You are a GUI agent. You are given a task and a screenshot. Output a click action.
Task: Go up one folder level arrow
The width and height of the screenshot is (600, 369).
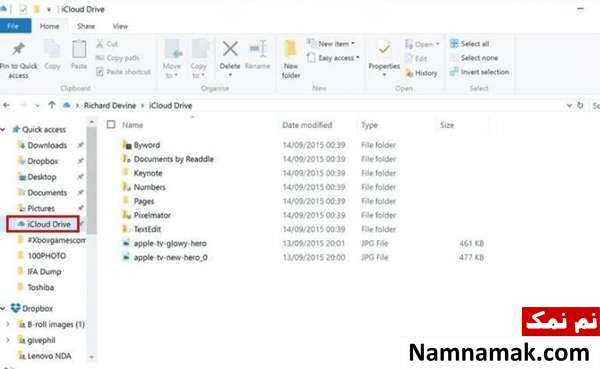pos(52,105)
